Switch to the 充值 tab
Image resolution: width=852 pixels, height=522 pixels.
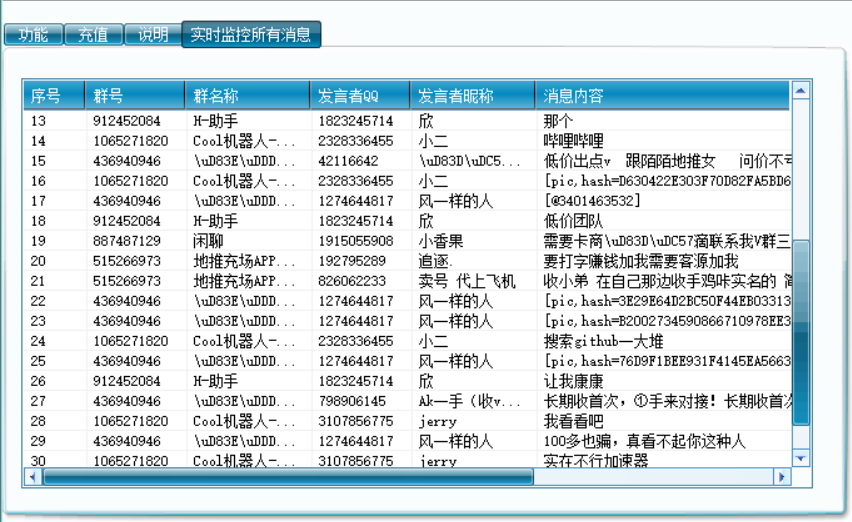click(93, 35)
